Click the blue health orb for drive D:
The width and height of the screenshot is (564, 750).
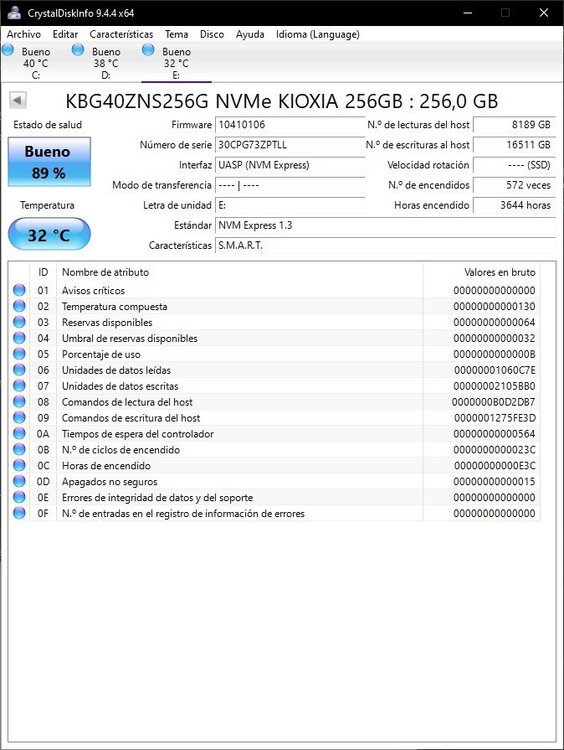[78, 49]
